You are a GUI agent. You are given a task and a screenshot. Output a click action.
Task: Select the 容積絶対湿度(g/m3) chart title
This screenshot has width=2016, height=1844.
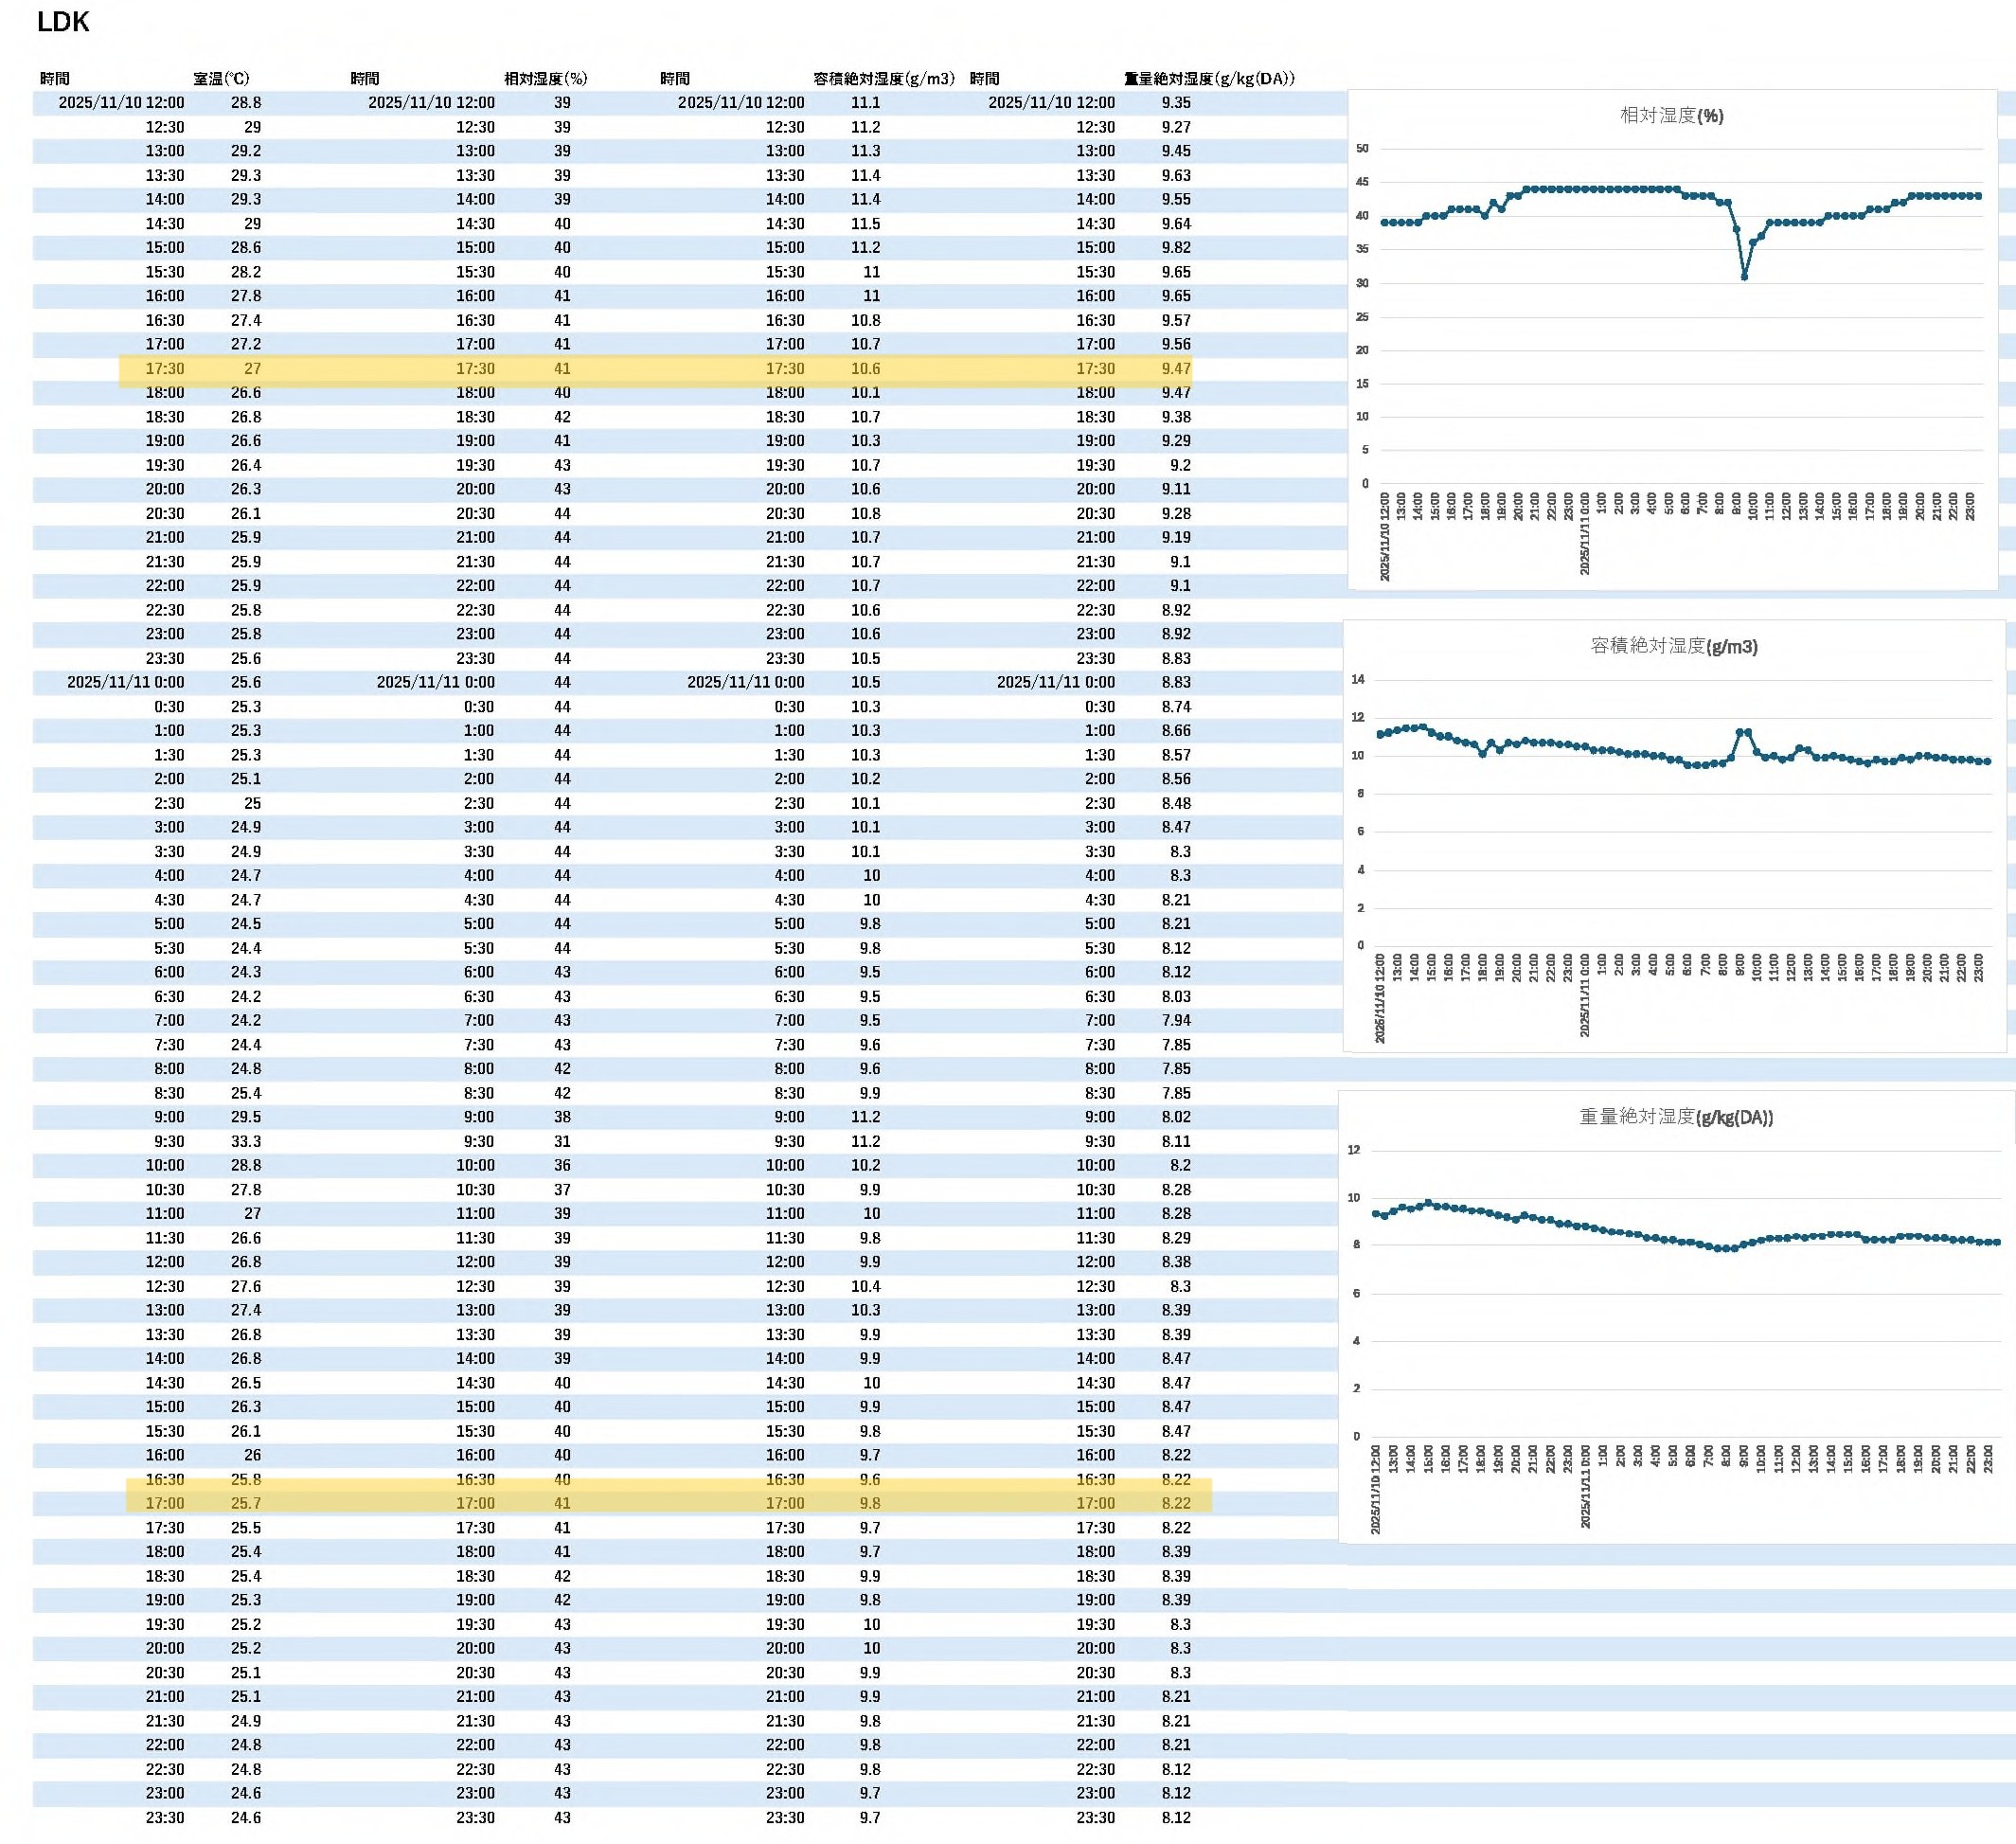(1673, 646)
